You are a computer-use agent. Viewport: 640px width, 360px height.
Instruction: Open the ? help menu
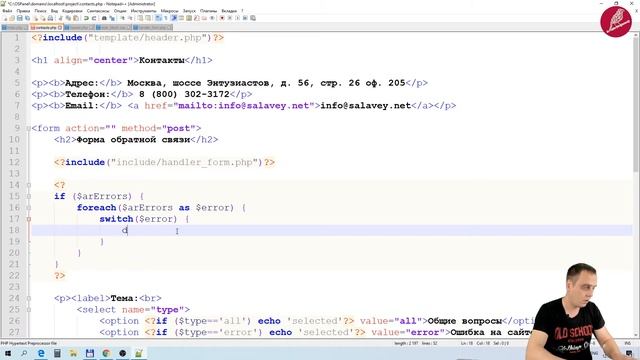(x=242, y=11)
